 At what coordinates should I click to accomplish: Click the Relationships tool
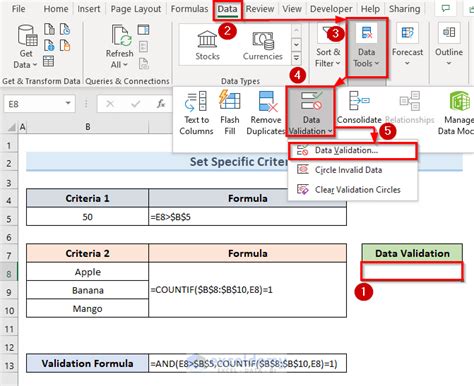410,108
